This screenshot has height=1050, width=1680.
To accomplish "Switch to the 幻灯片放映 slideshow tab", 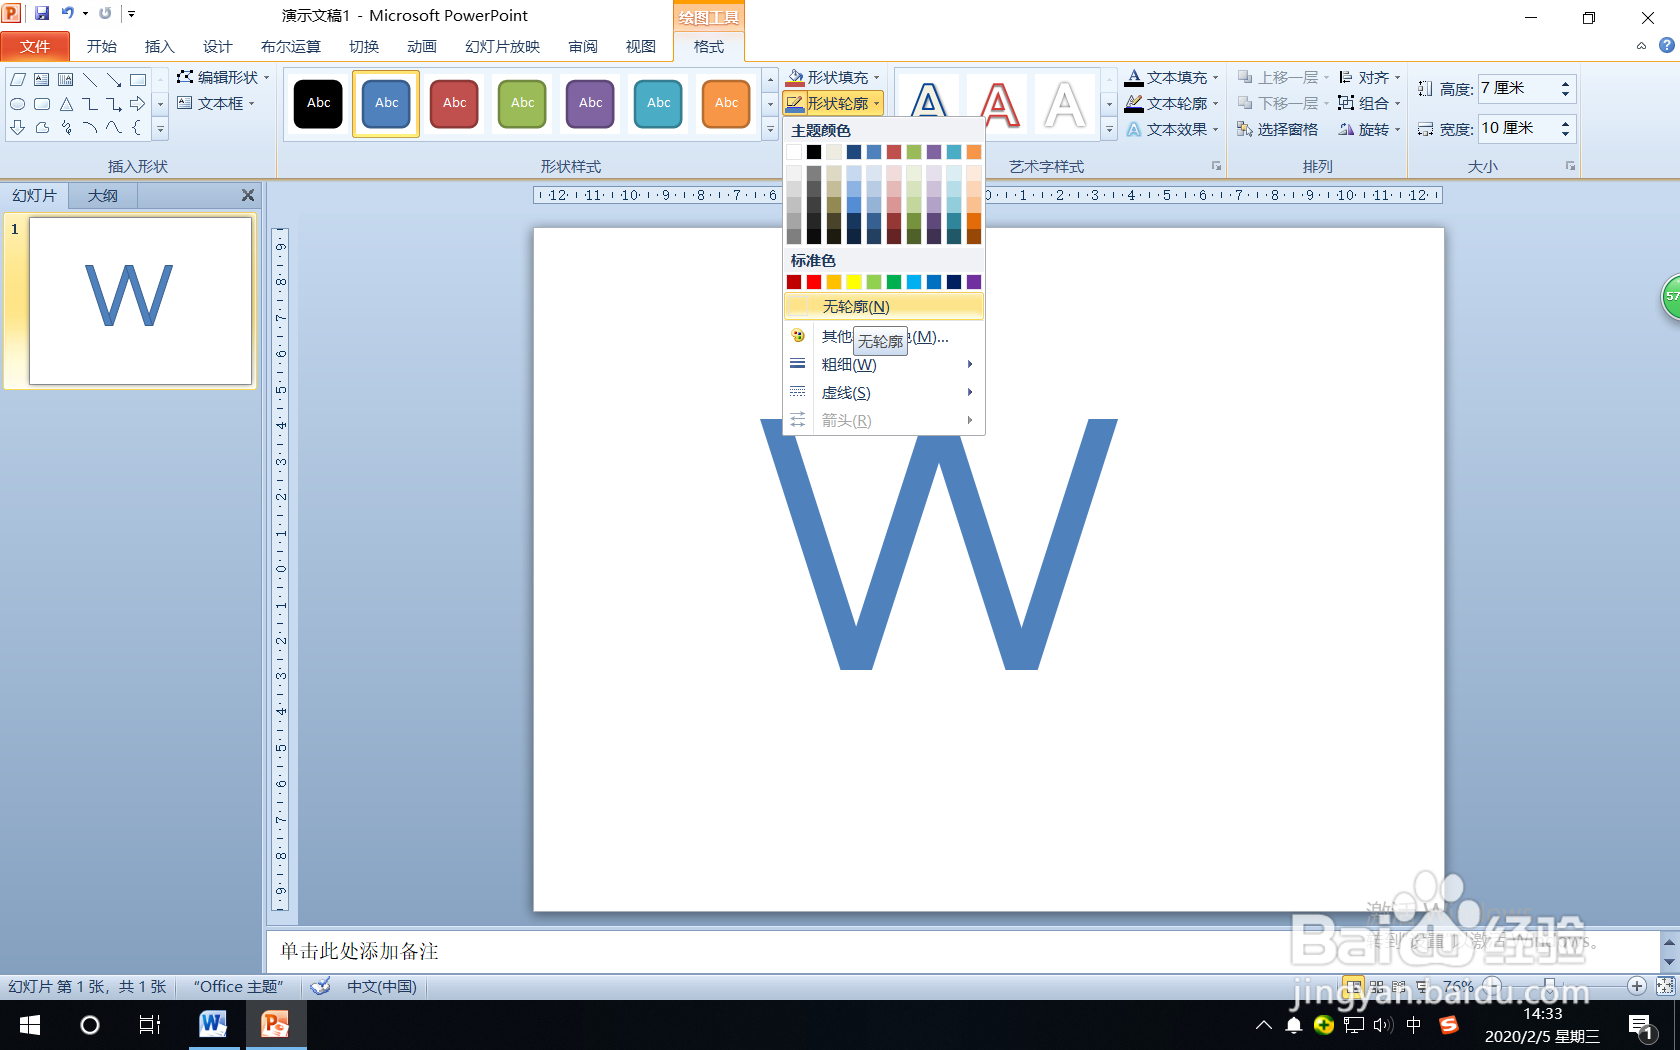I will click(x=502, y=46).
